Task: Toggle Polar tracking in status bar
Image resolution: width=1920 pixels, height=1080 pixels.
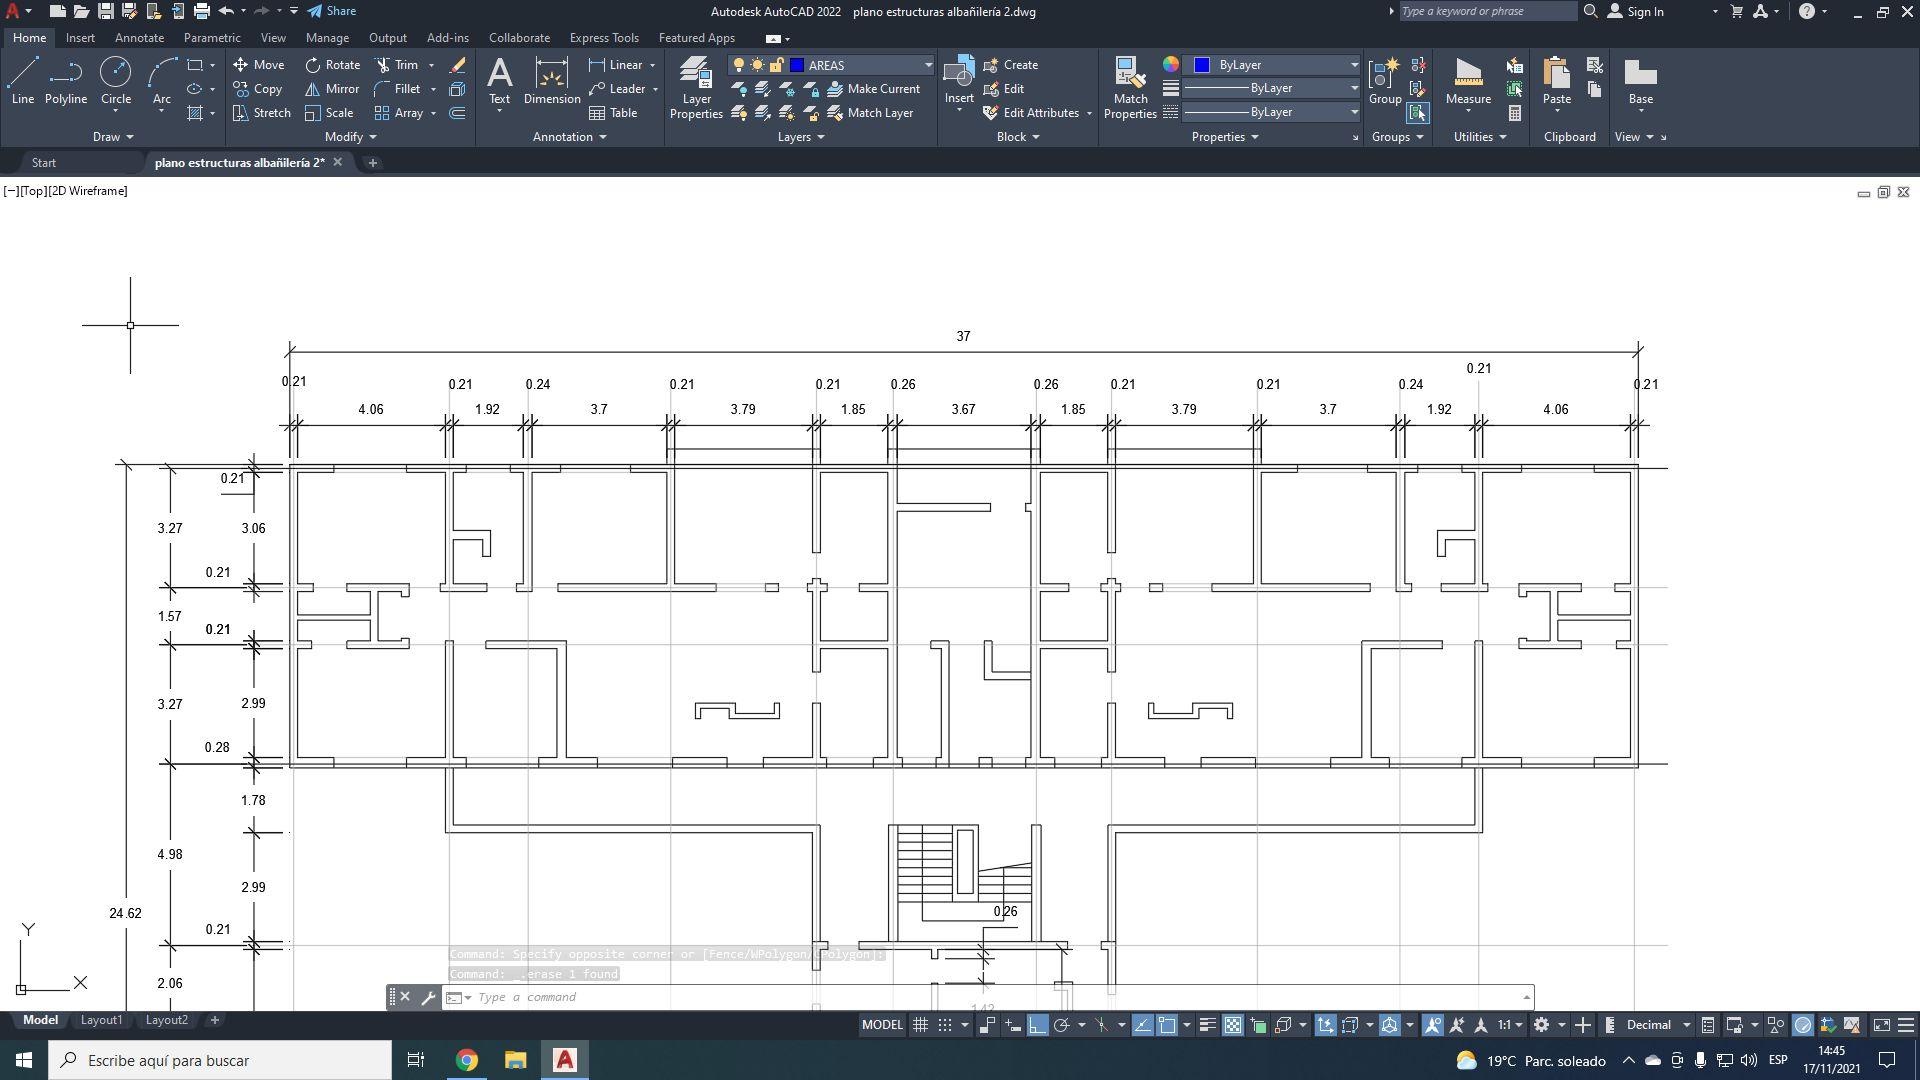Action: click(1062, 1025)
